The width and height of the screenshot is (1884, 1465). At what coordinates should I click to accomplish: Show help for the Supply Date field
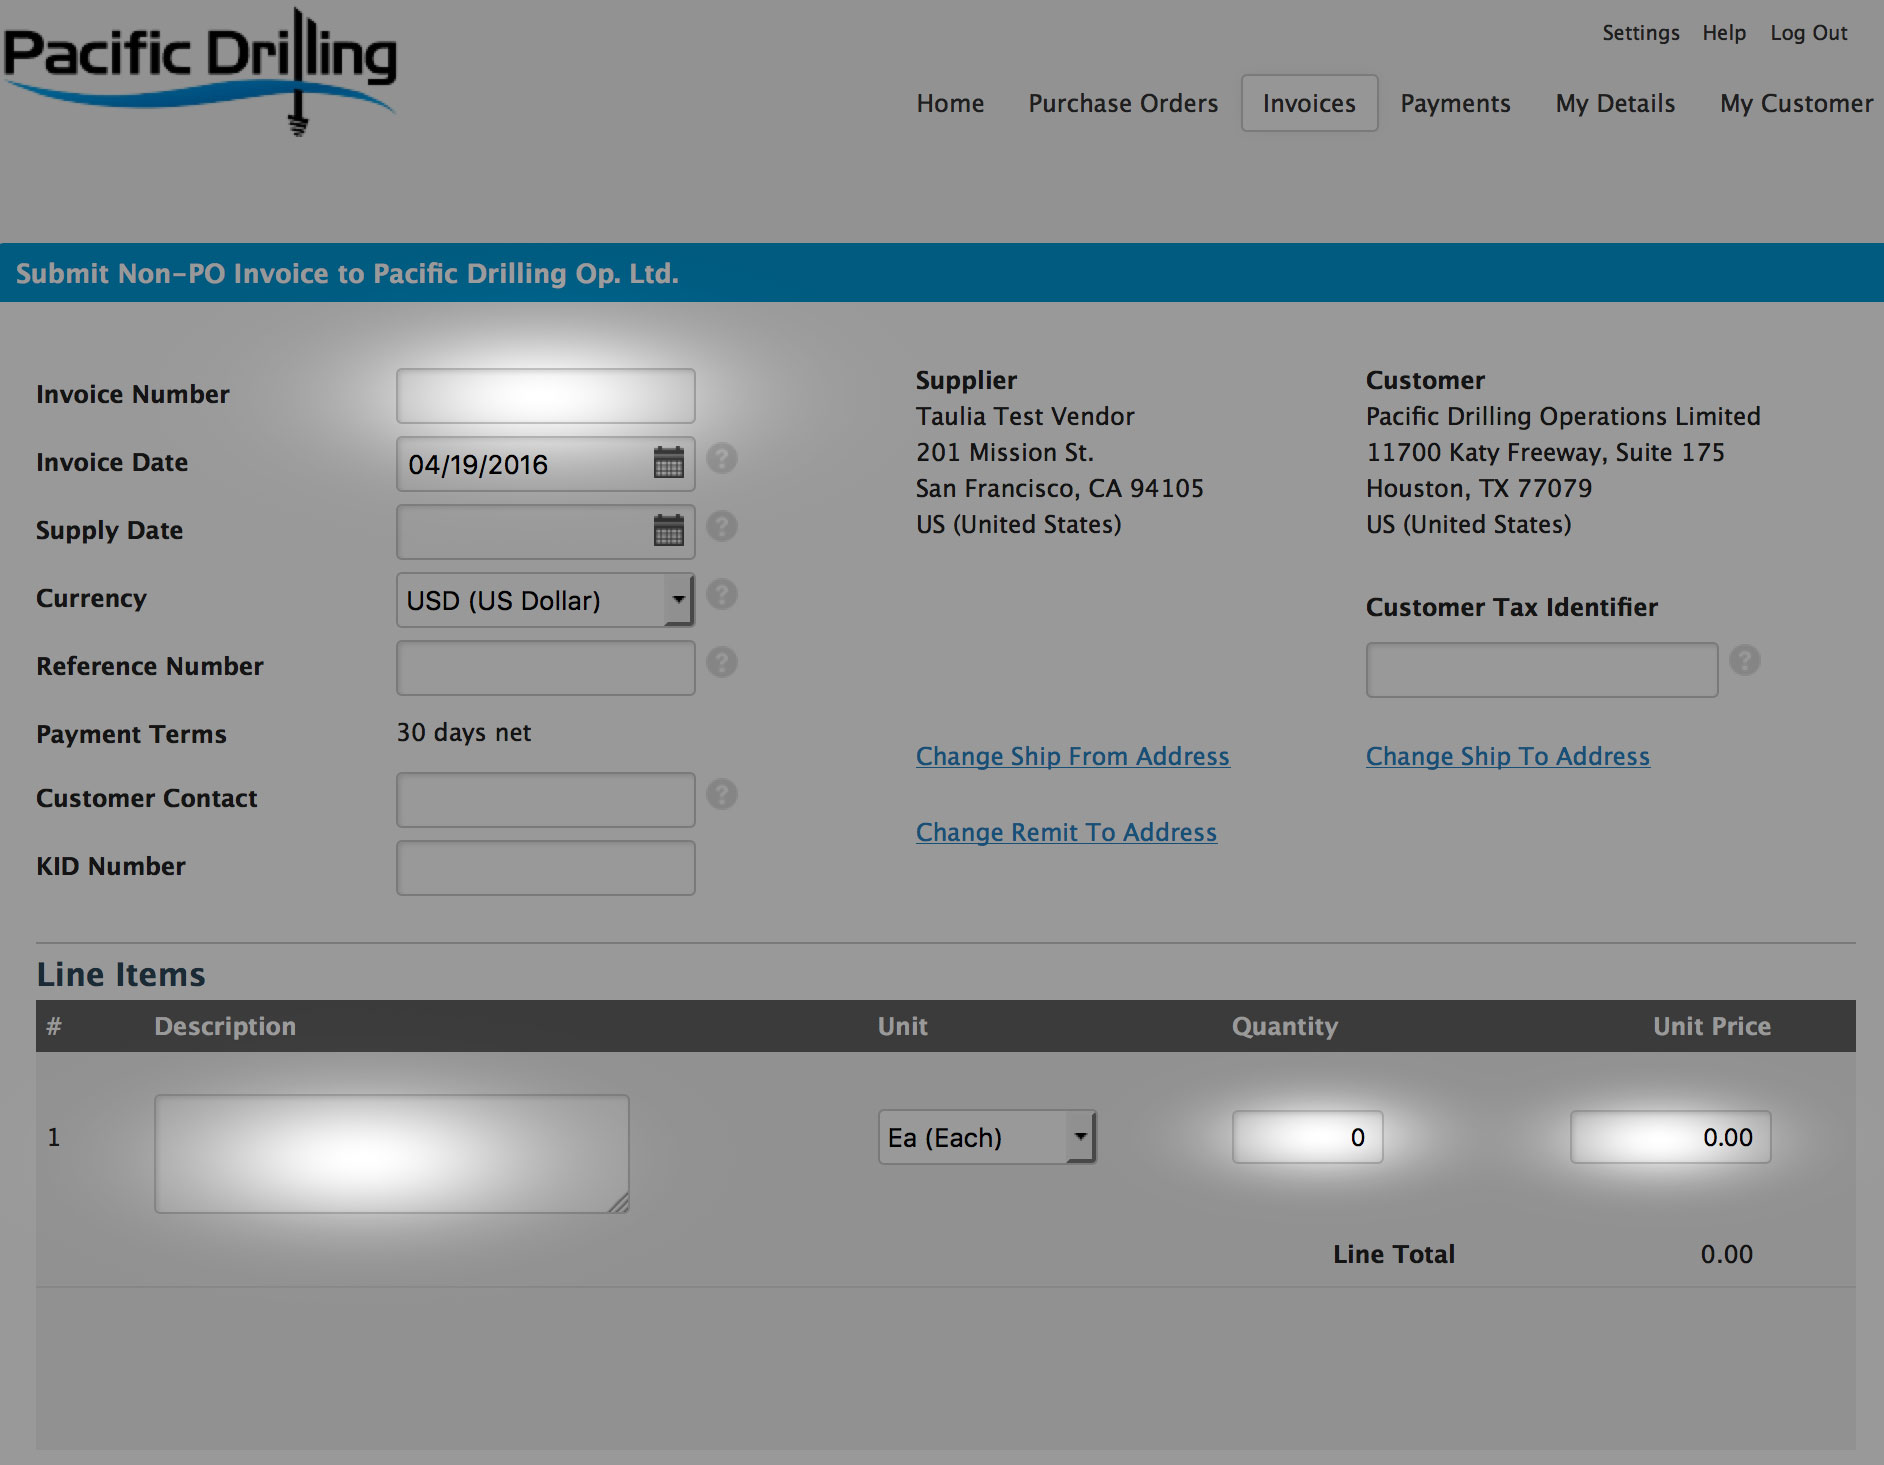[x=722, y=526]
